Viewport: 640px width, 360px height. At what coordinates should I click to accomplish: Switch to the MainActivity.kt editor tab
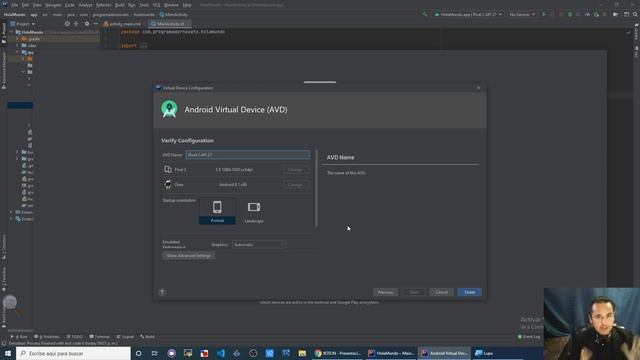170,24
